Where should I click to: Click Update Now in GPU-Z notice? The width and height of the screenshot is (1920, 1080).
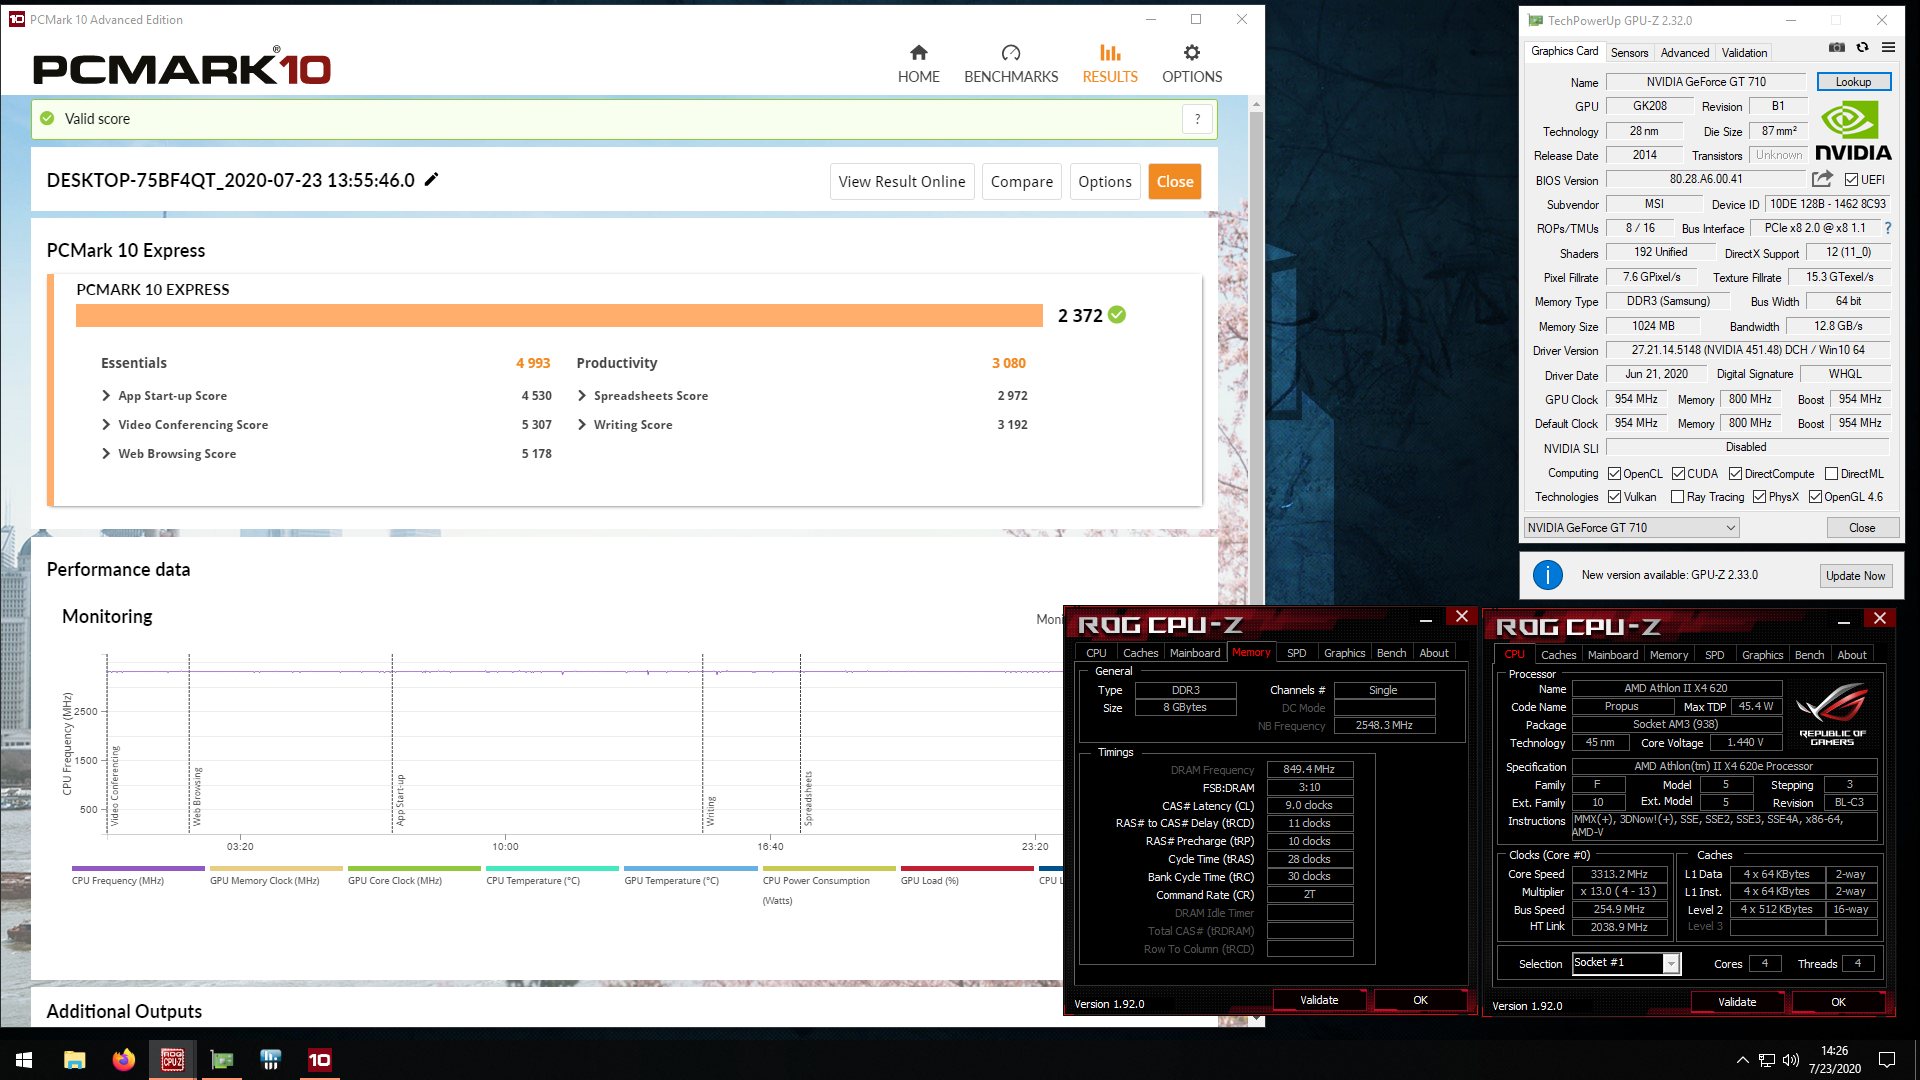coord(1855,576)
